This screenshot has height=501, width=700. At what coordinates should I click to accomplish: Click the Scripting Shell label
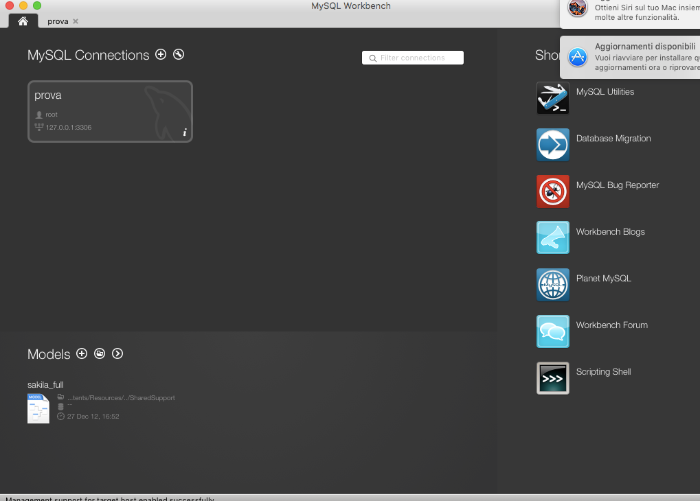click(603, 372)
